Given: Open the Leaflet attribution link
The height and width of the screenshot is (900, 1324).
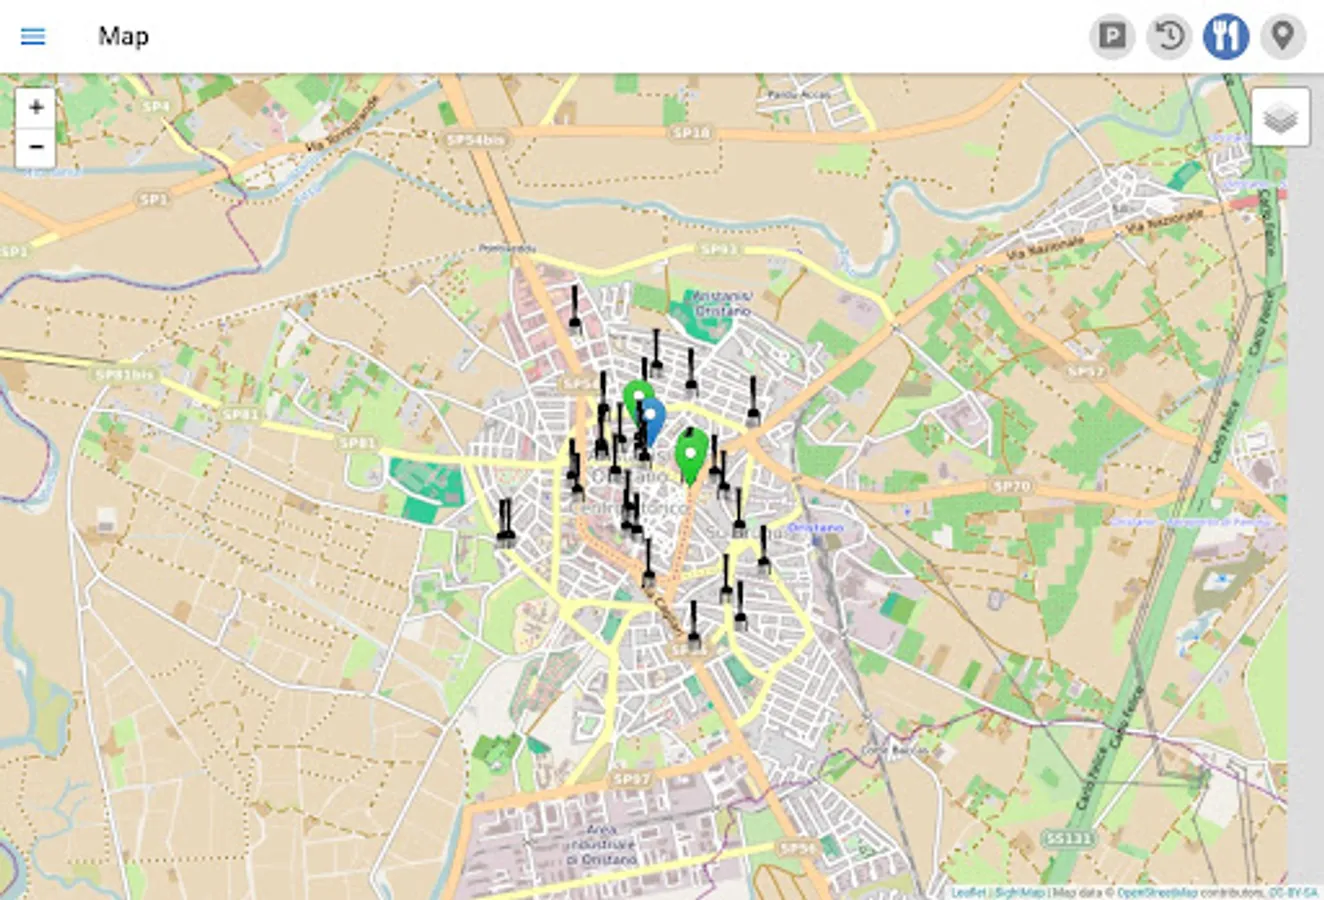Looking at the screenshot, I should point(968,892).
